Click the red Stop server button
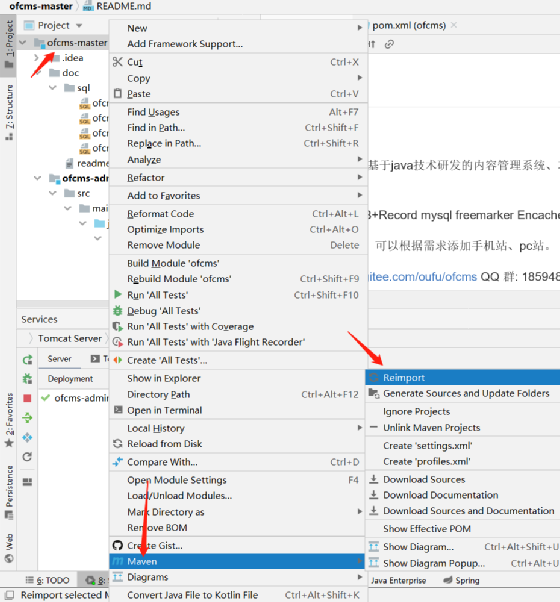 pos(27,398)
